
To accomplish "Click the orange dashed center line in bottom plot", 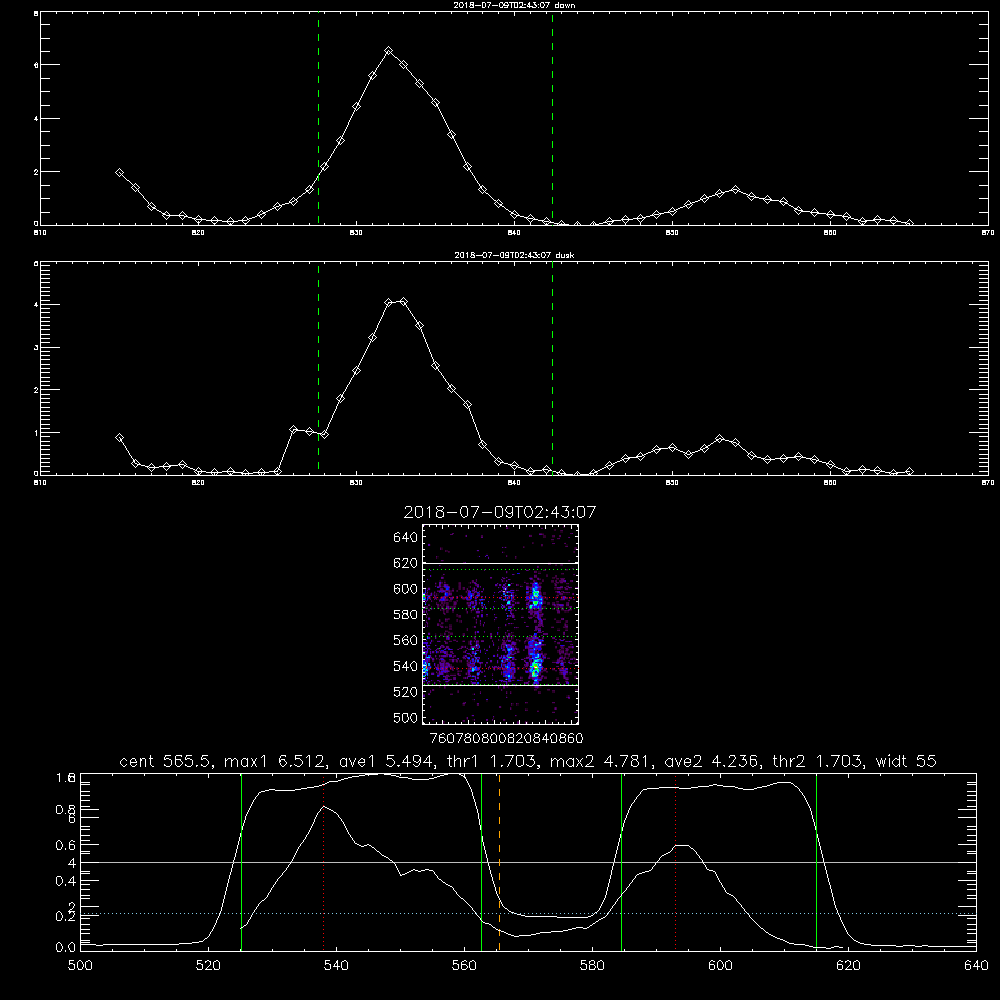I will (x=499, y=862).
